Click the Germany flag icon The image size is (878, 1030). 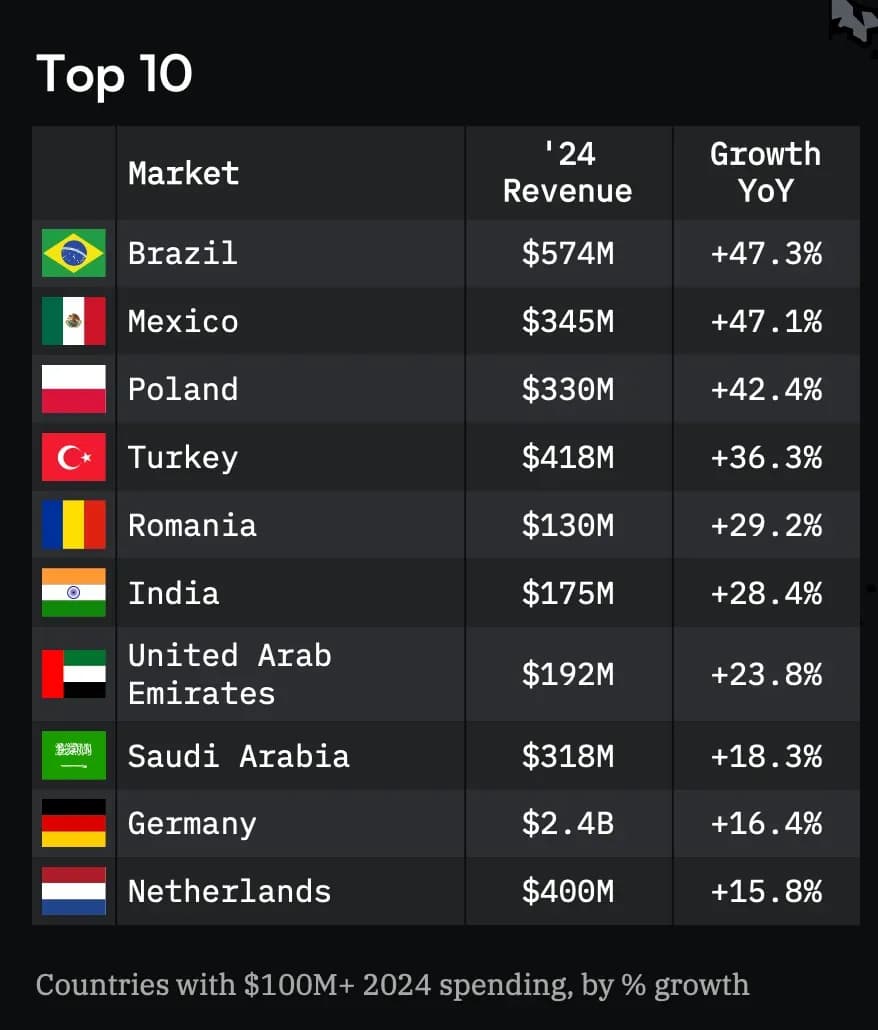point(74,823)
